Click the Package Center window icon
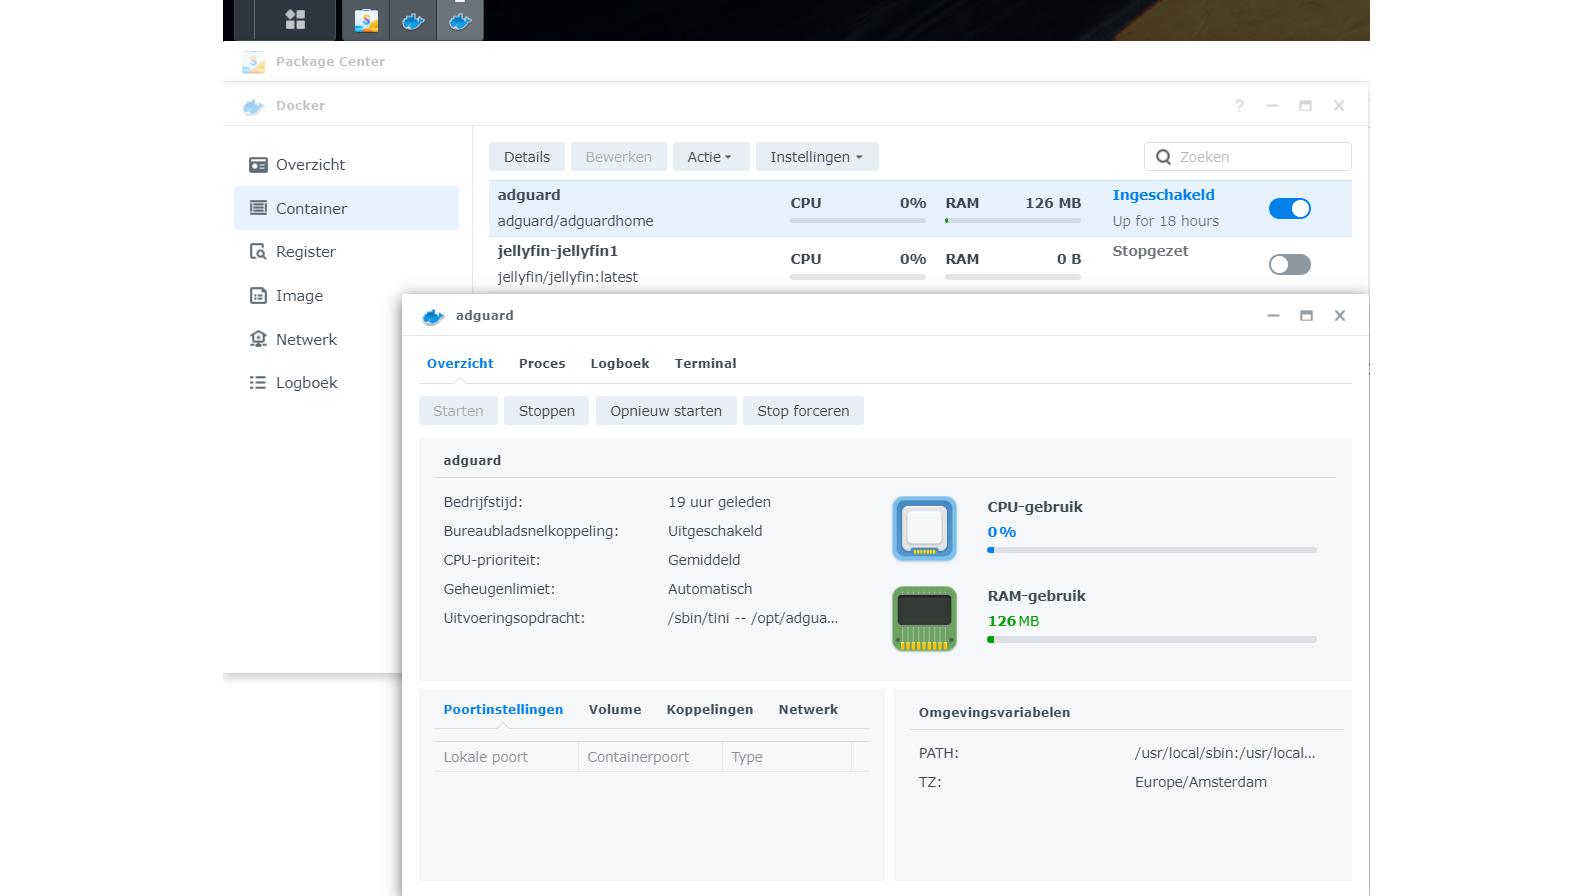 253,62
